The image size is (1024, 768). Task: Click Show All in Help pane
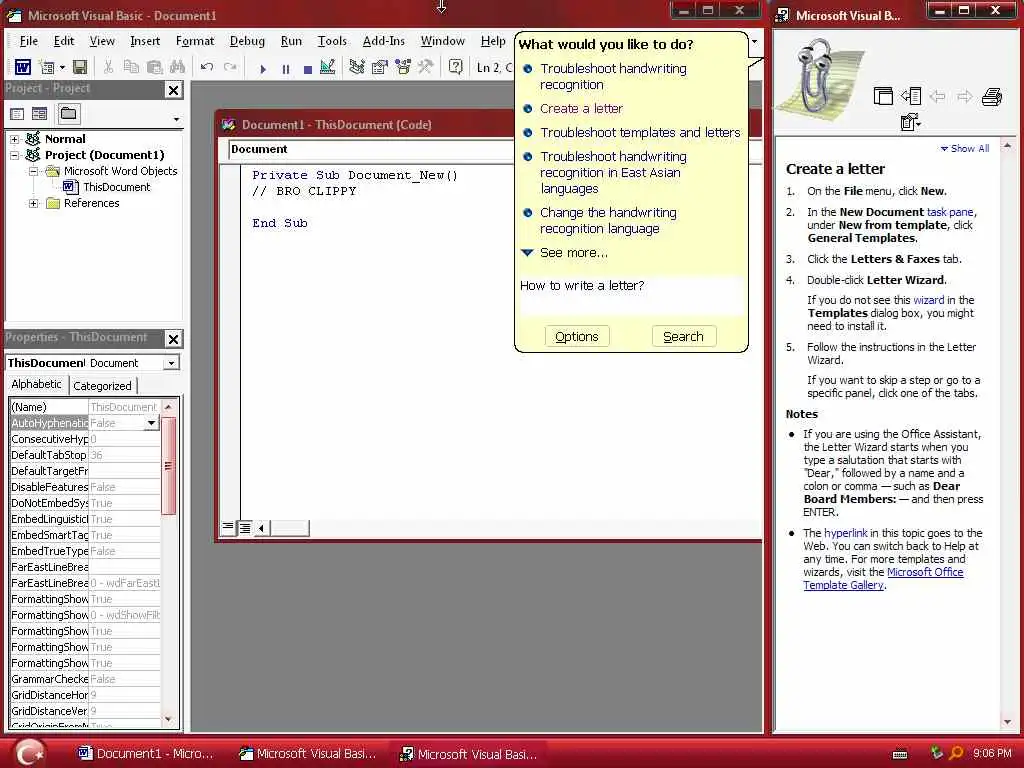click(x=965, y=149)
